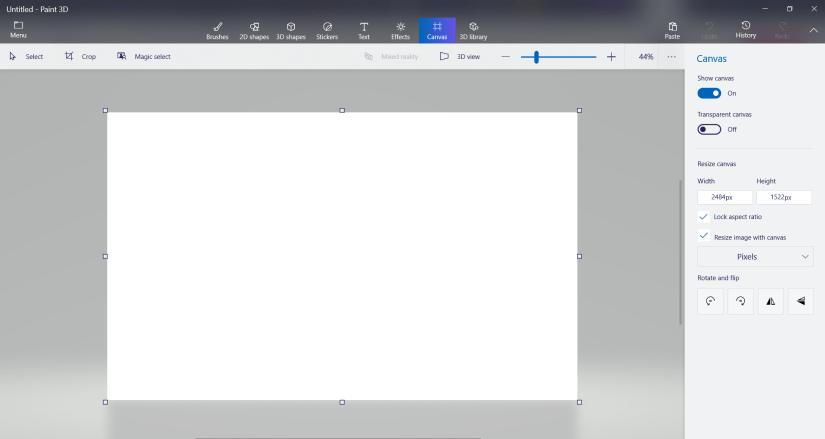Open the three-dot more options
This screenshot has height=439, width=825.
(671, 57)
